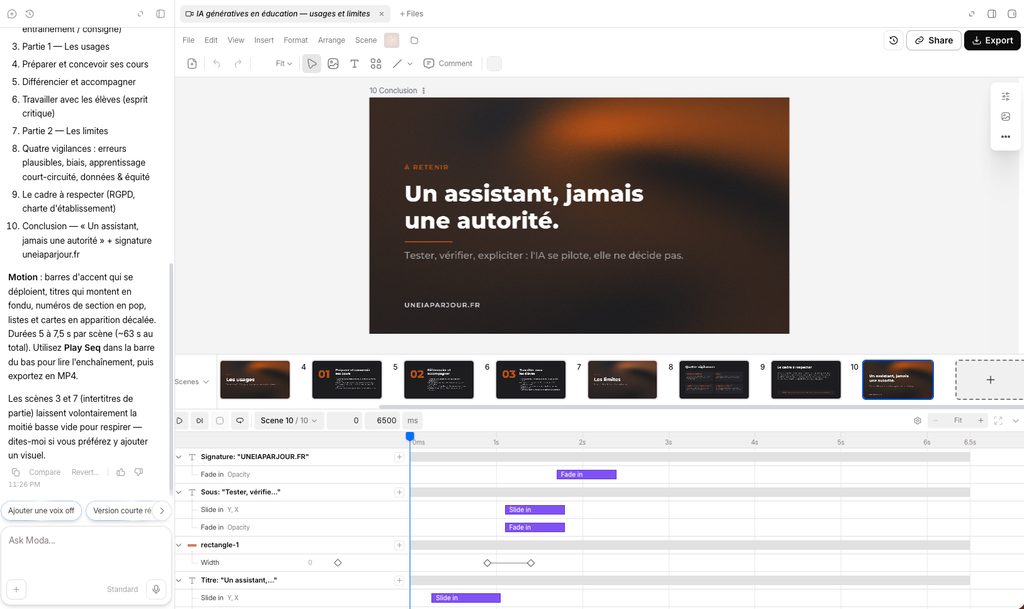1024x609 pixels.
Task: Play the current scene
Action: pos(180,420)
